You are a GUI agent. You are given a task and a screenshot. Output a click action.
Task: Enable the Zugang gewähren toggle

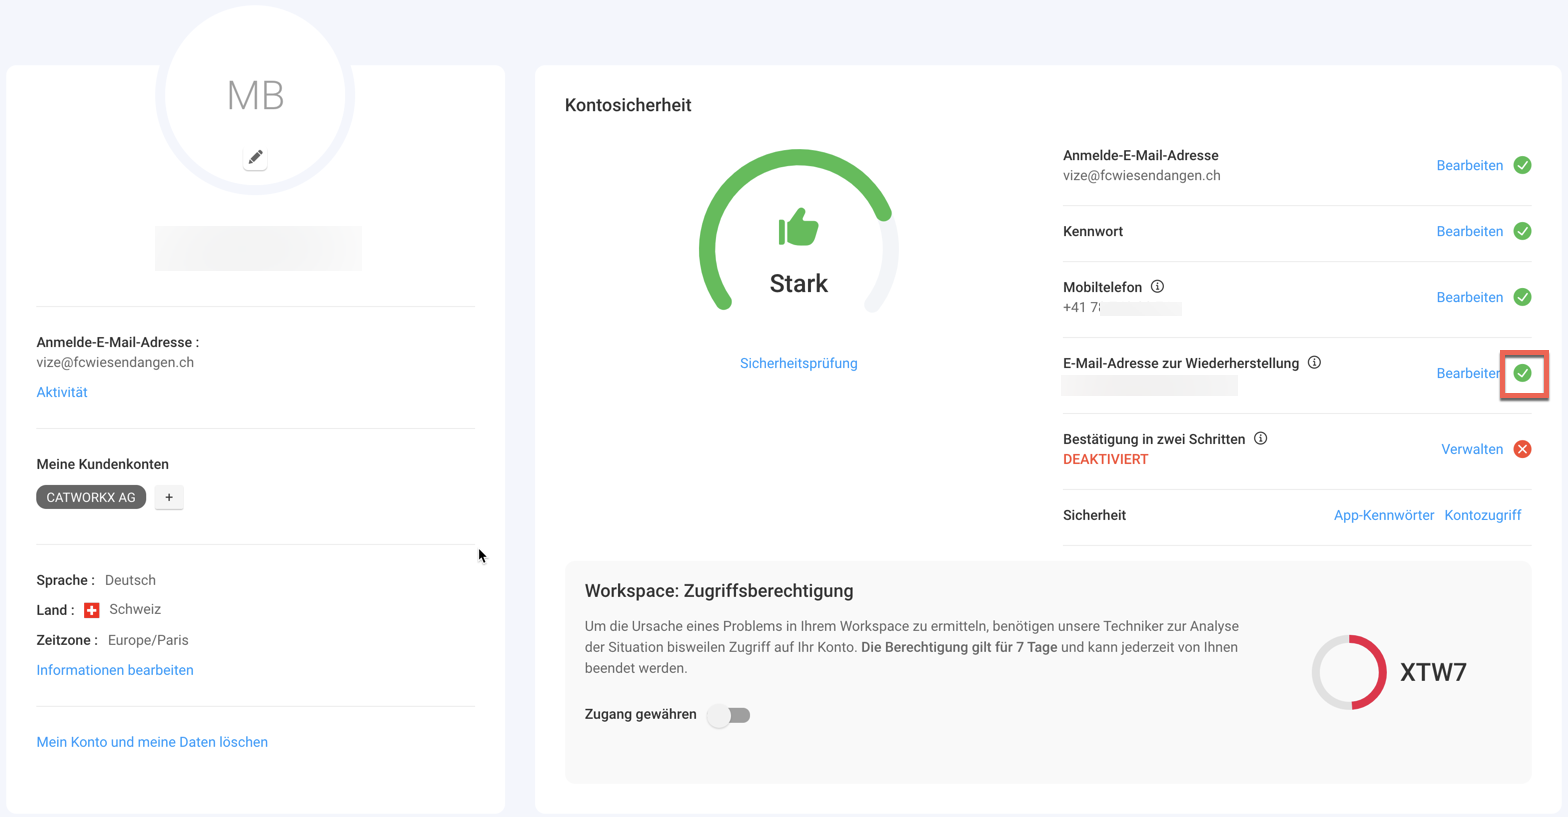pos(729,715)
